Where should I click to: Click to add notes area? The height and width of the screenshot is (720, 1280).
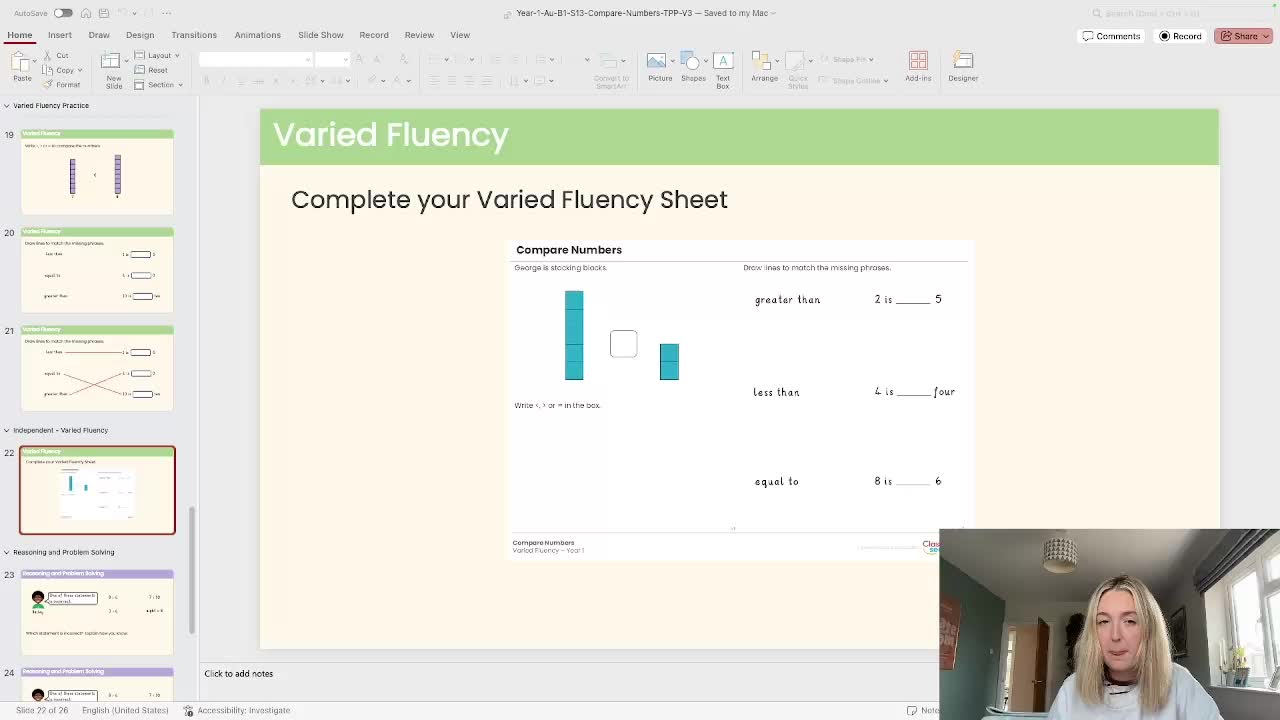tap(238, 674)
